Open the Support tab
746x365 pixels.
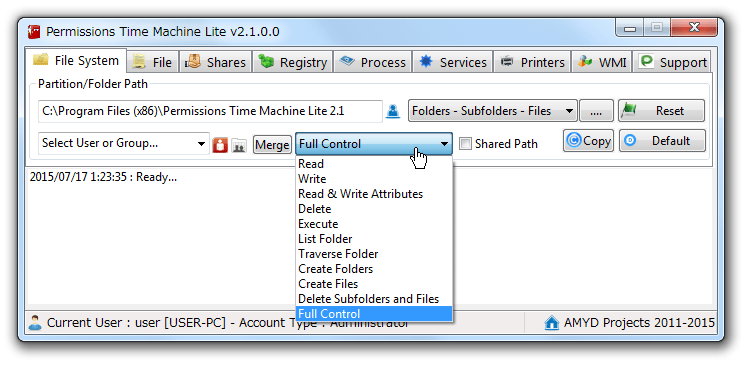(672, 62)
